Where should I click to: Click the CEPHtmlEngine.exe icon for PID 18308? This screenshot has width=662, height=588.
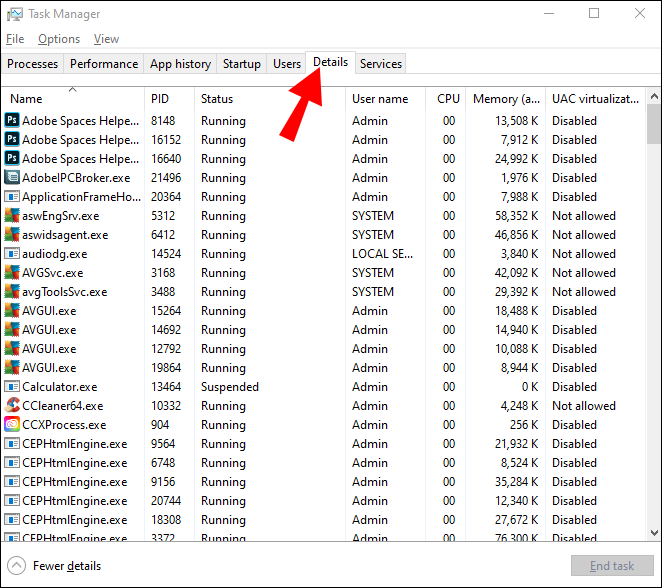pyautogui.click(x=12, y=519)
